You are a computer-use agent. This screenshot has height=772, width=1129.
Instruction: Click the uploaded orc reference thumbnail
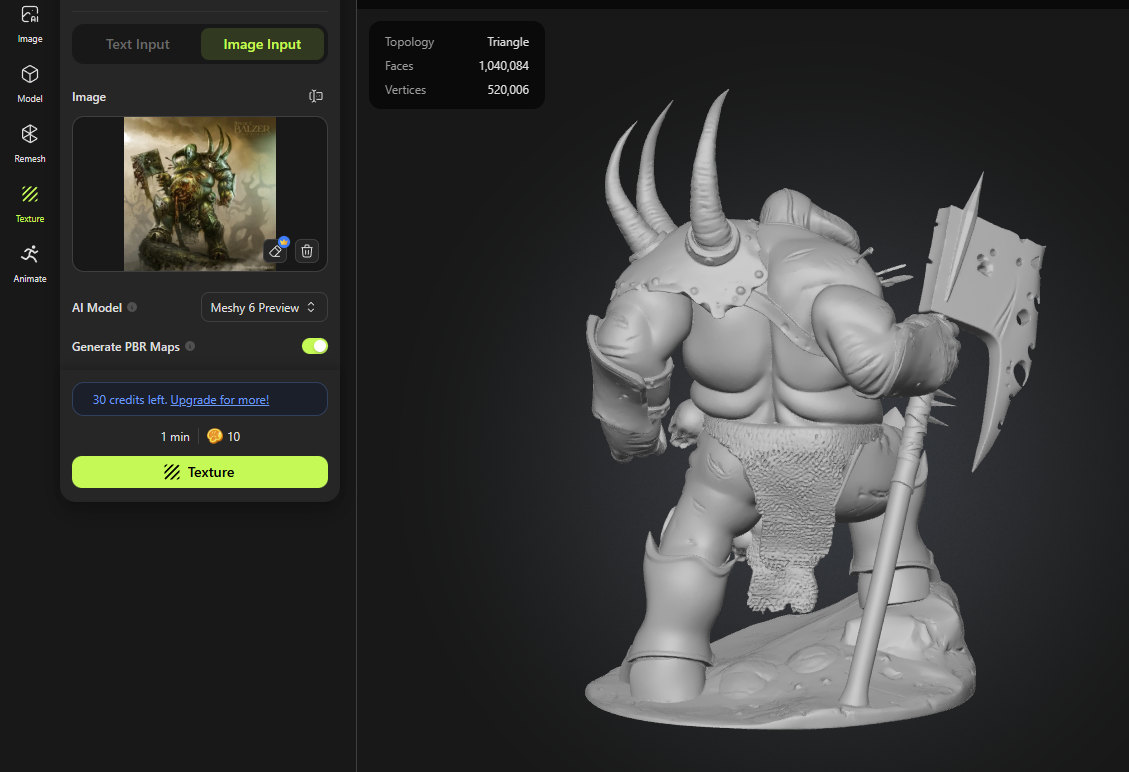[x=199, y=194]
